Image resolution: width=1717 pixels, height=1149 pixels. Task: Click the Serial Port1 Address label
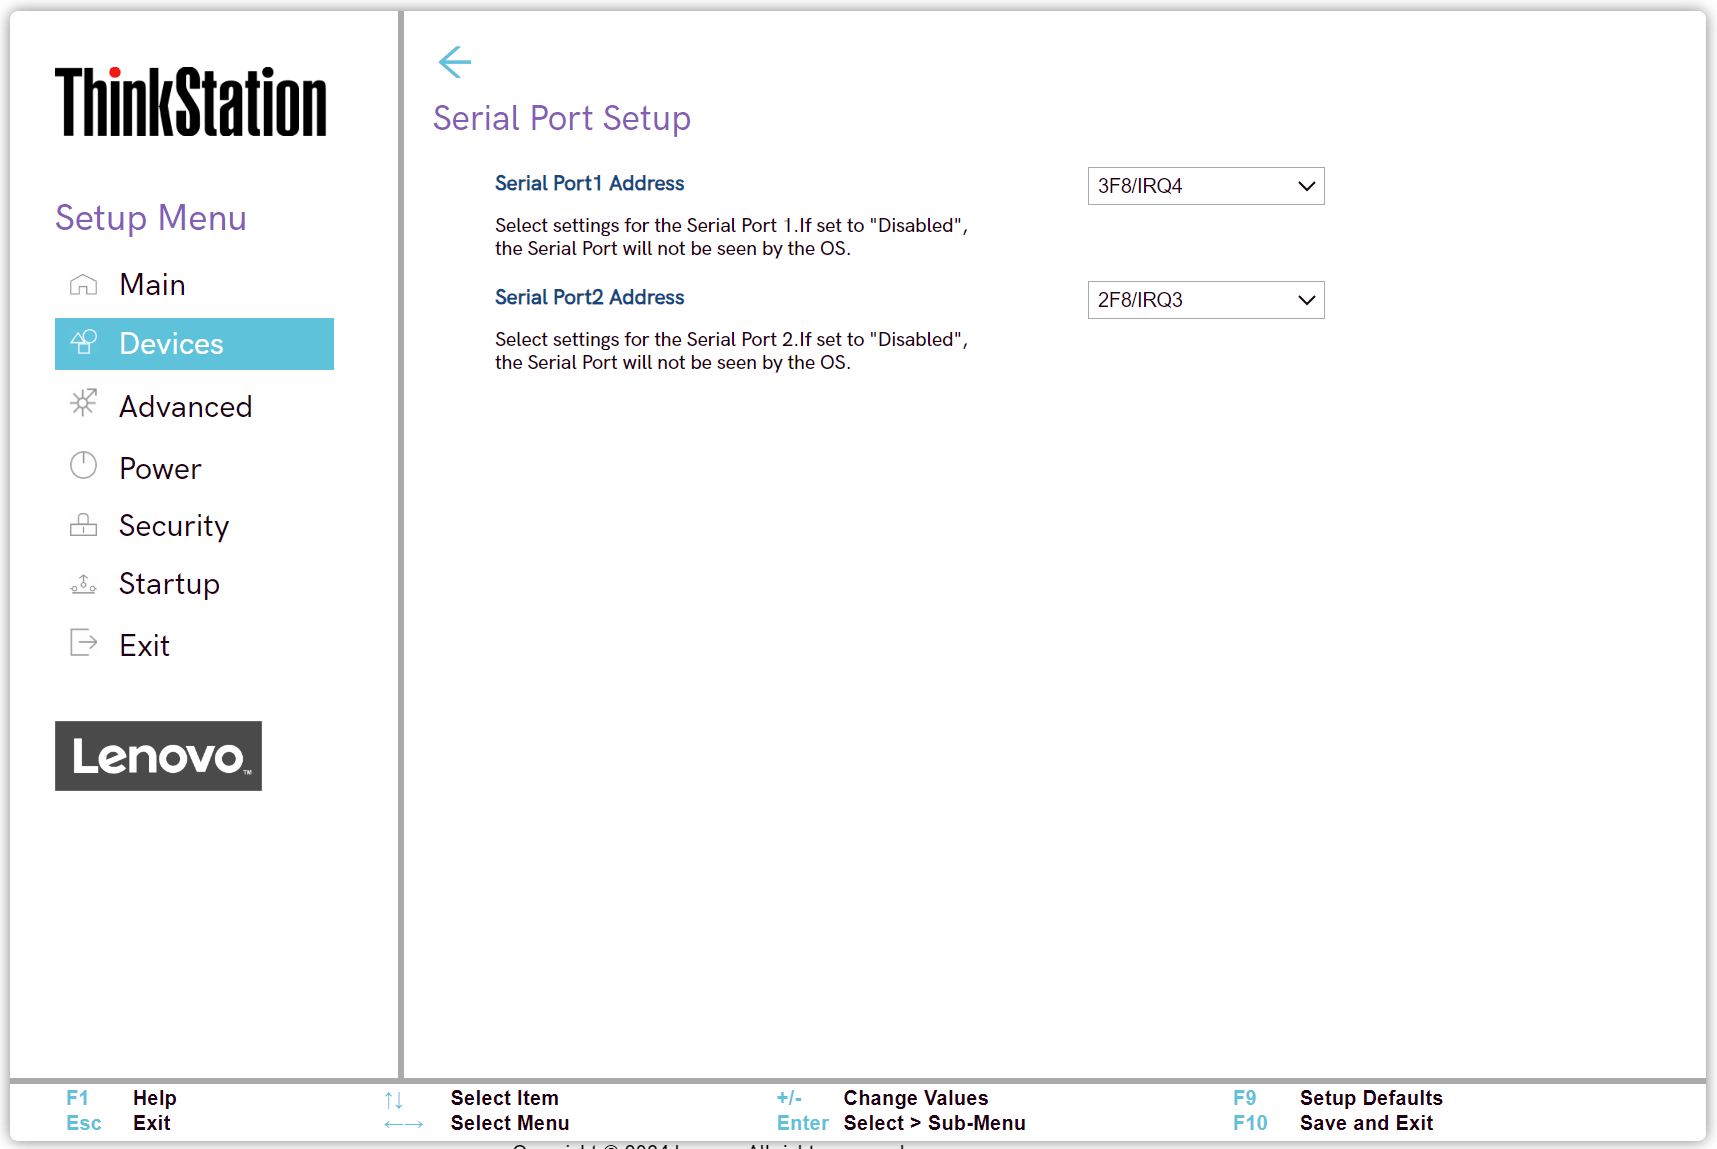(589, 183)
